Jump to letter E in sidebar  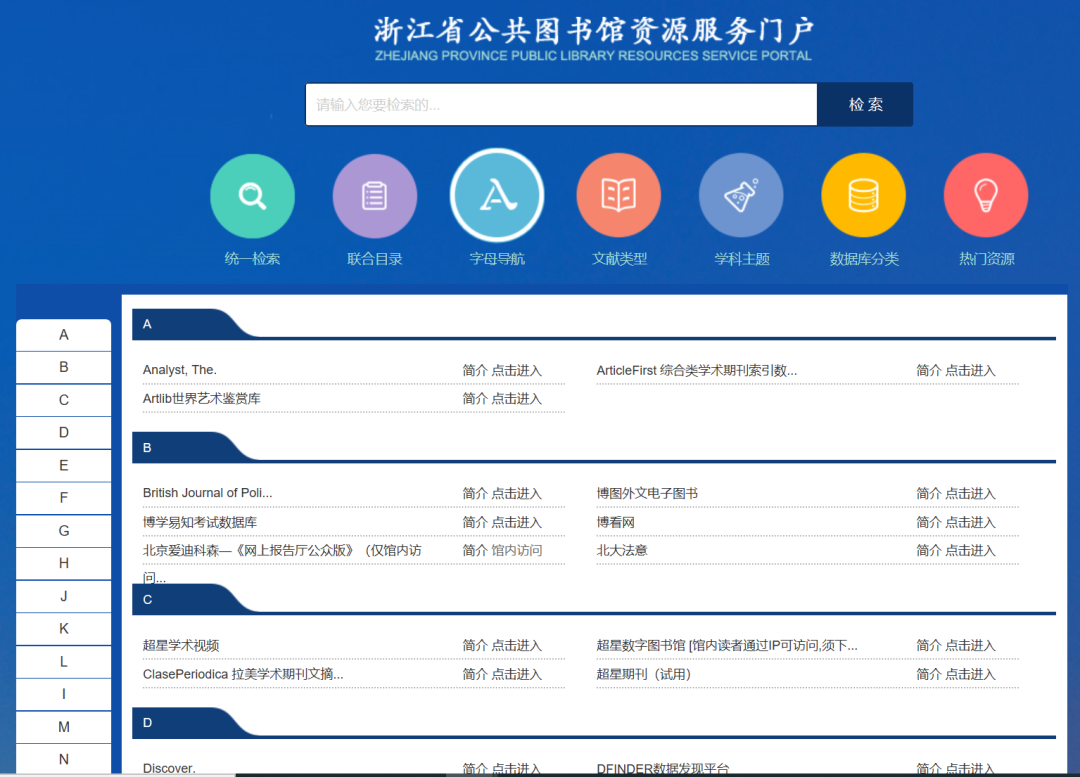pyautogui.click(x=63, y=466)
